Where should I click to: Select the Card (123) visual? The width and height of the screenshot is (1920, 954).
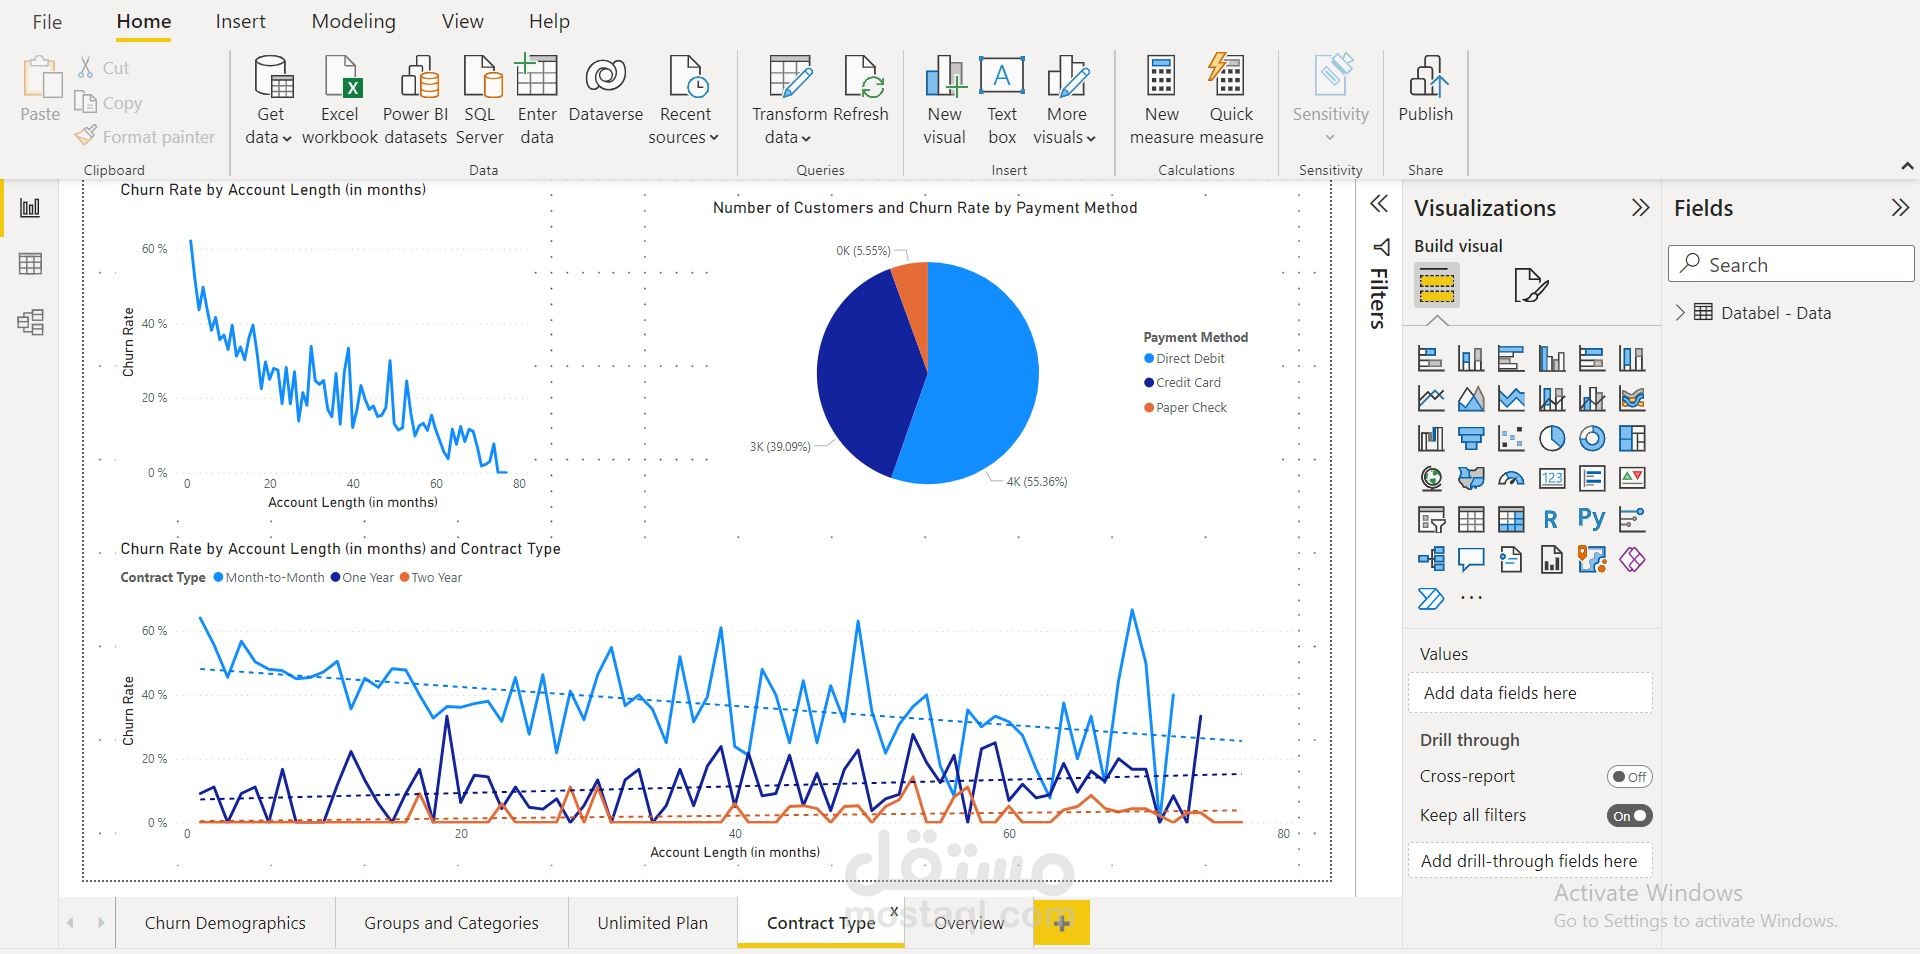pyautogui.click(x=1552, y=479)
